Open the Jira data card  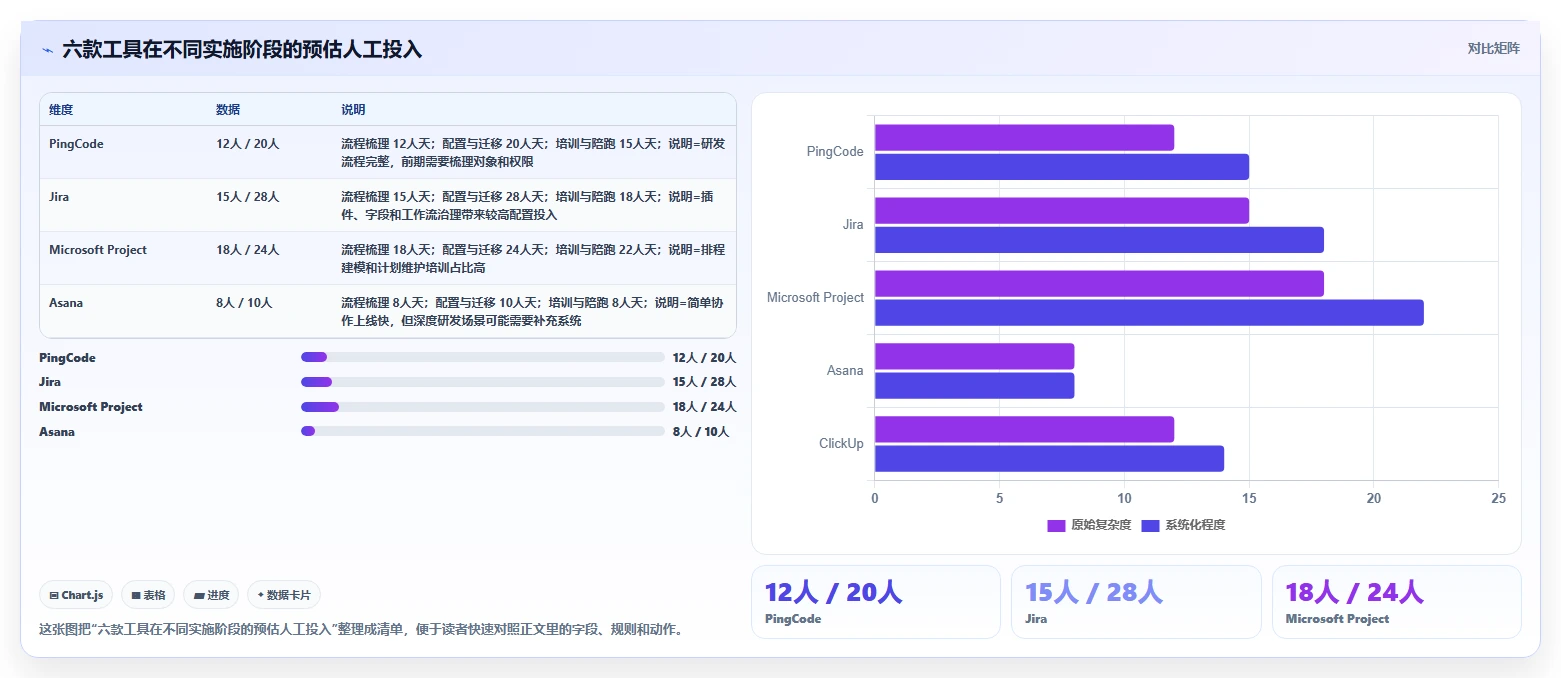[1136, 602]
